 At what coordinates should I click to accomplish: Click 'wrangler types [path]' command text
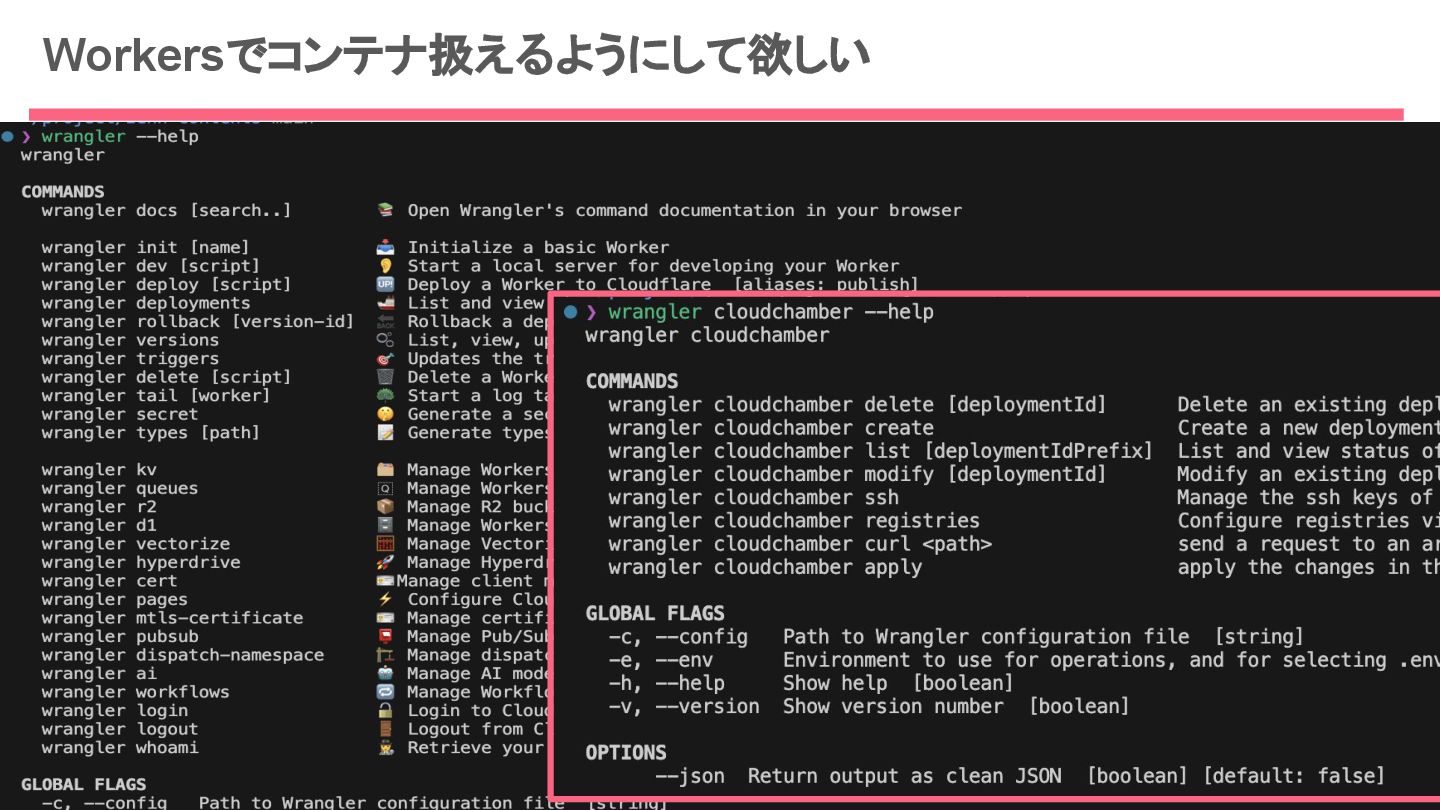coord(150,433)
